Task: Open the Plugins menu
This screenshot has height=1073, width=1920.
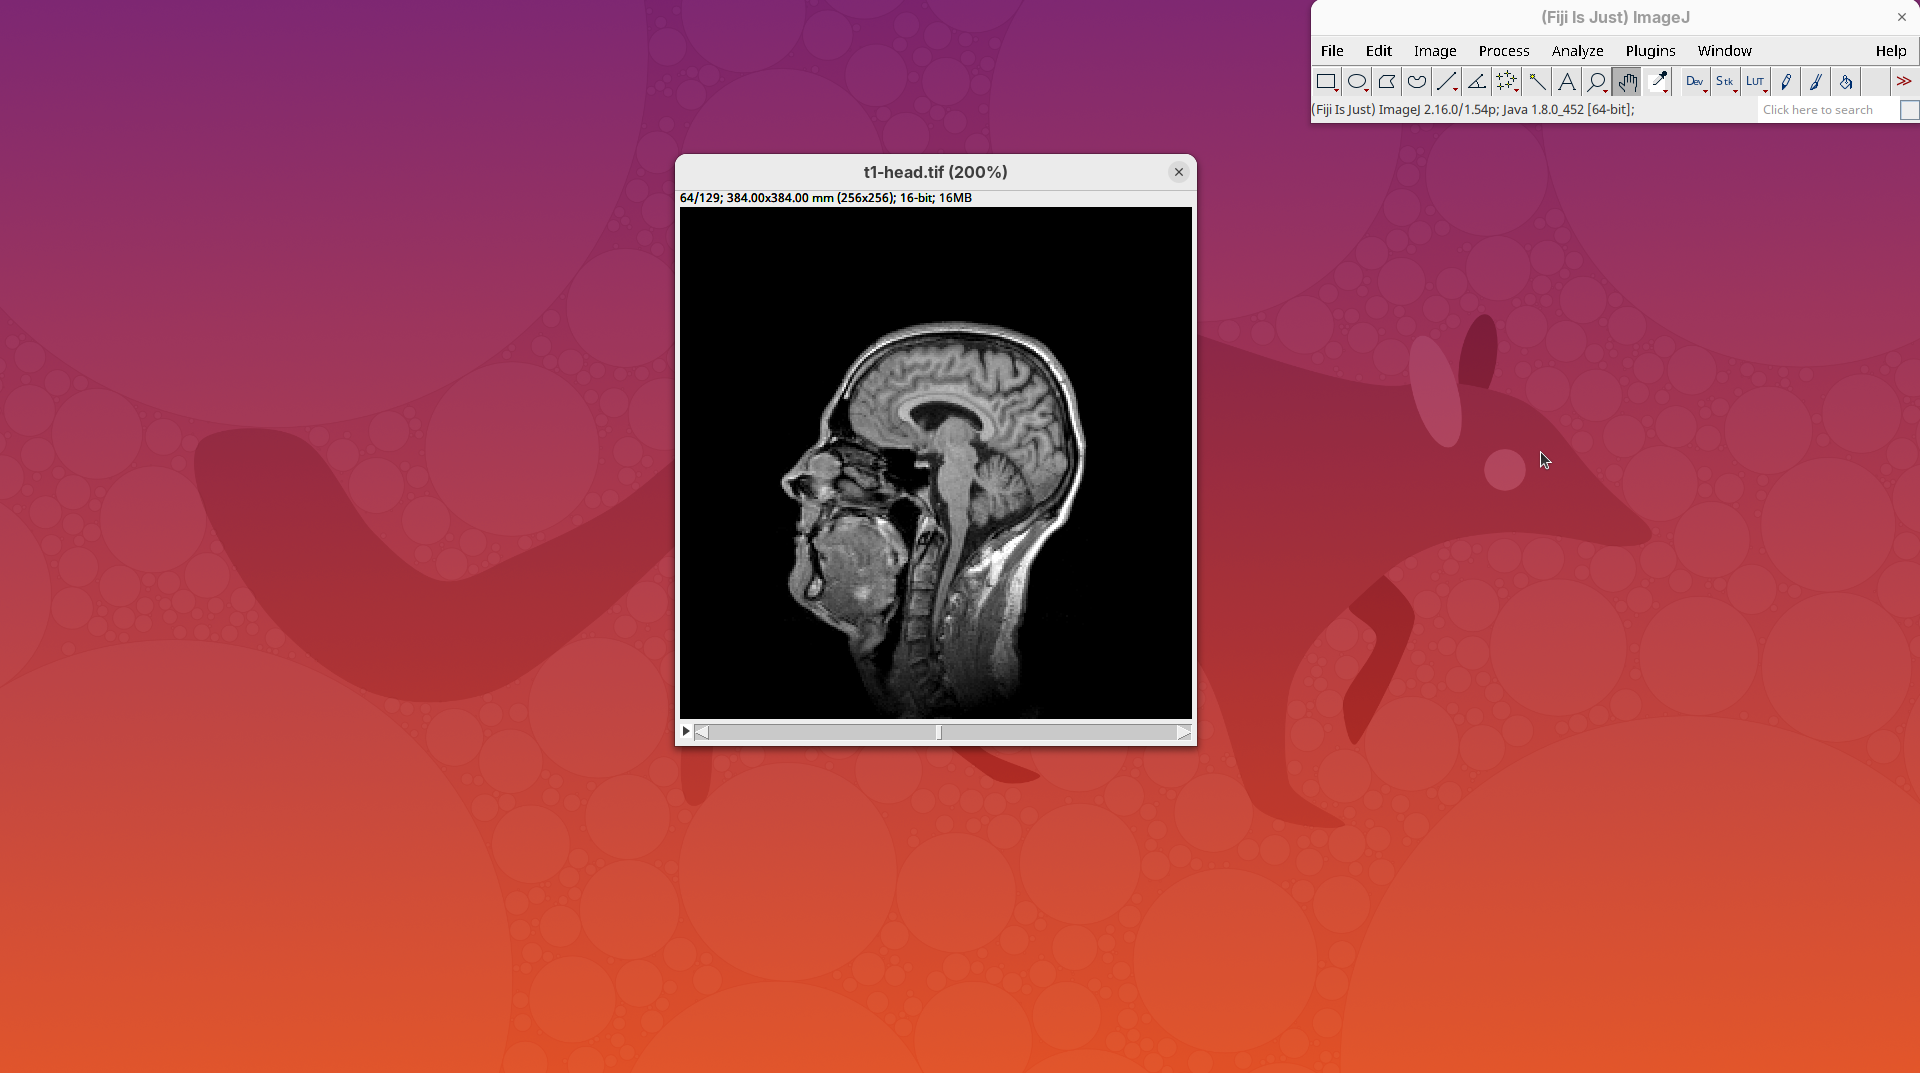Action: click(1650, 51)
